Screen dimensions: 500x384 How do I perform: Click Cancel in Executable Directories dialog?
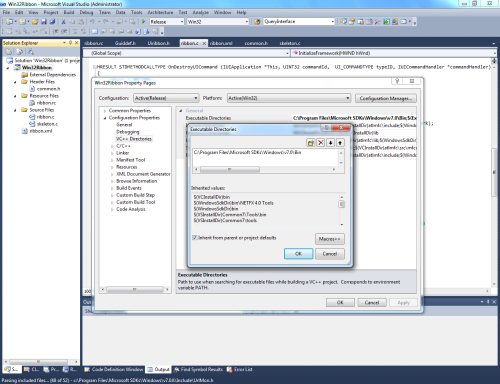[330, 254]
